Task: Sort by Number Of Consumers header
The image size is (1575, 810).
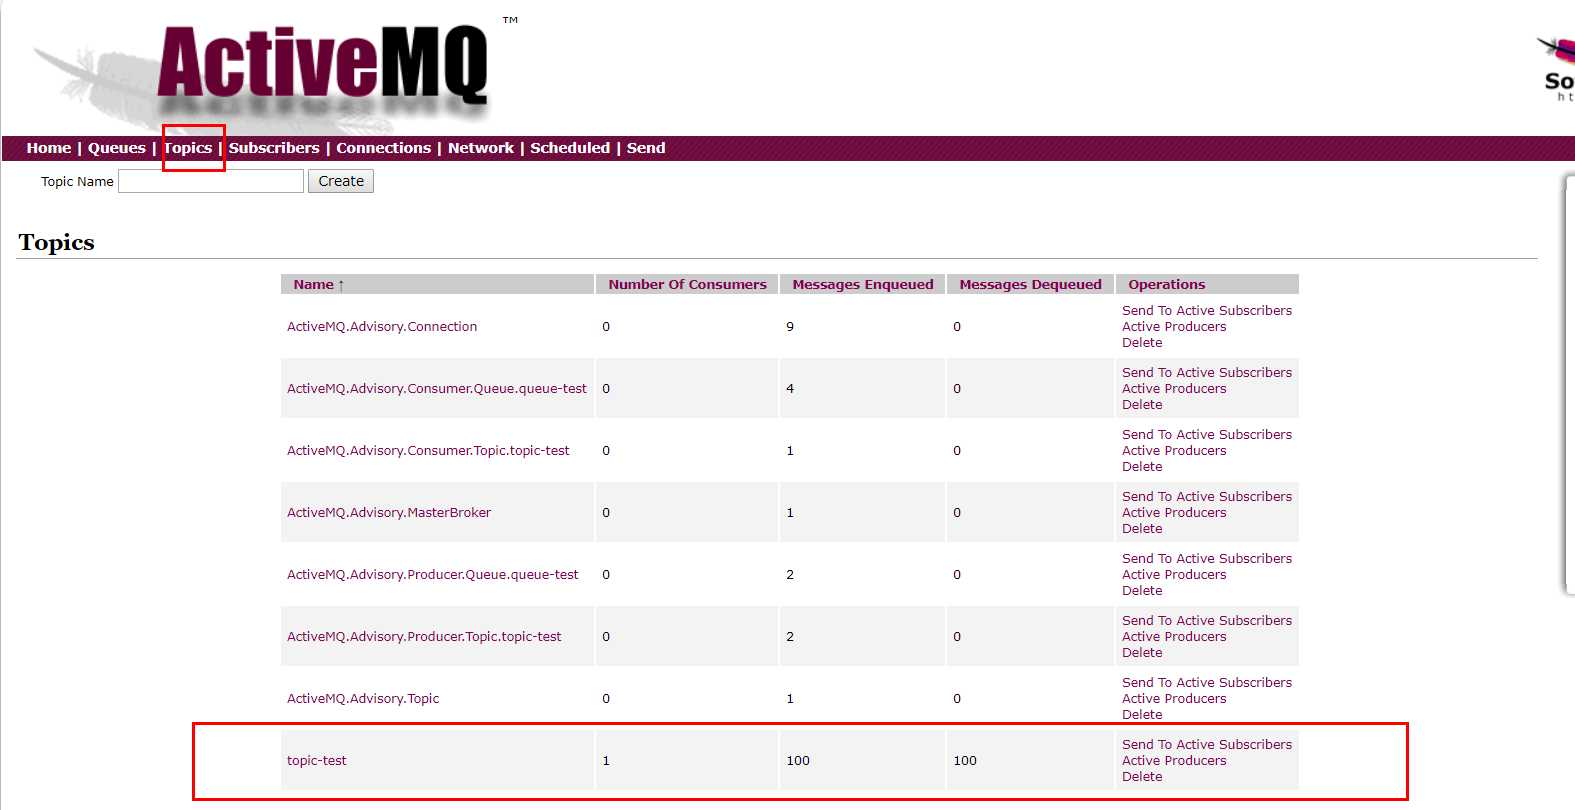Action: pos(687,284)
